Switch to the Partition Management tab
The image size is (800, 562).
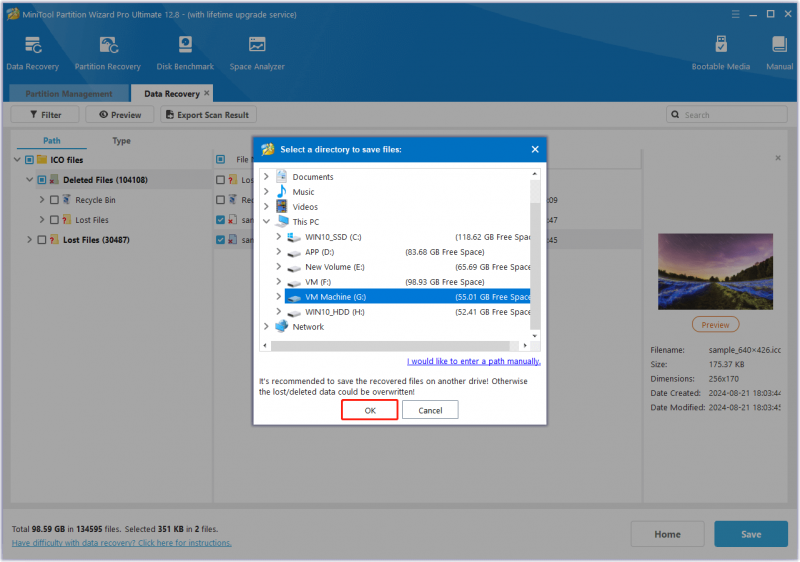(69, 94)
